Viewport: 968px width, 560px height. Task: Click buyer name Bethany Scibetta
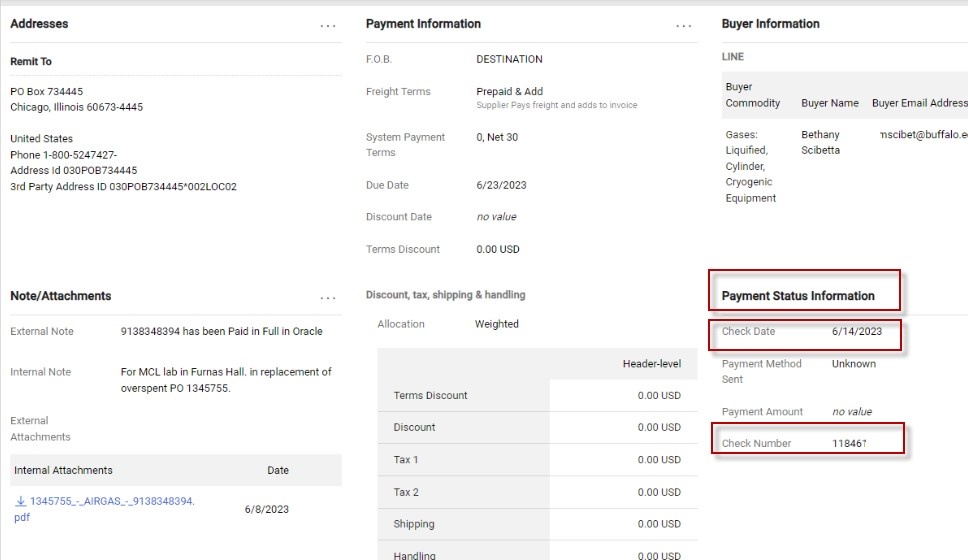tap(820, 142)
